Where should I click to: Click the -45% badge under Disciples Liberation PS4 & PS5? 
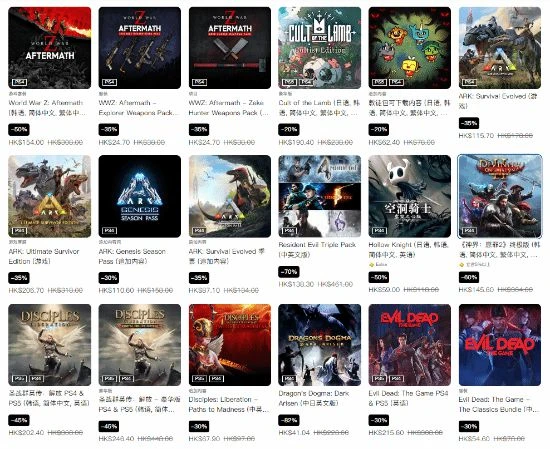19,420
